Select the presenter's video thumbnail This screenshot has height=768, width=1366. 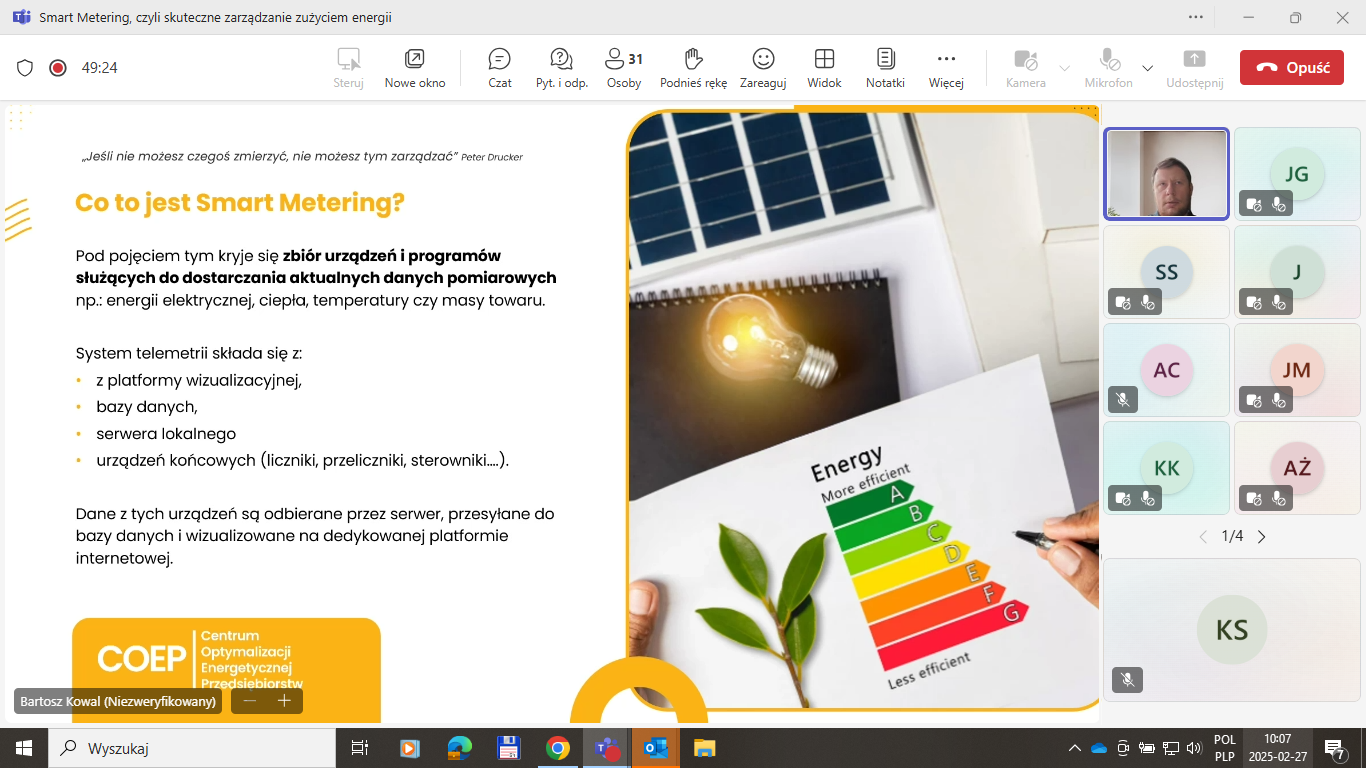[1166, 174]
